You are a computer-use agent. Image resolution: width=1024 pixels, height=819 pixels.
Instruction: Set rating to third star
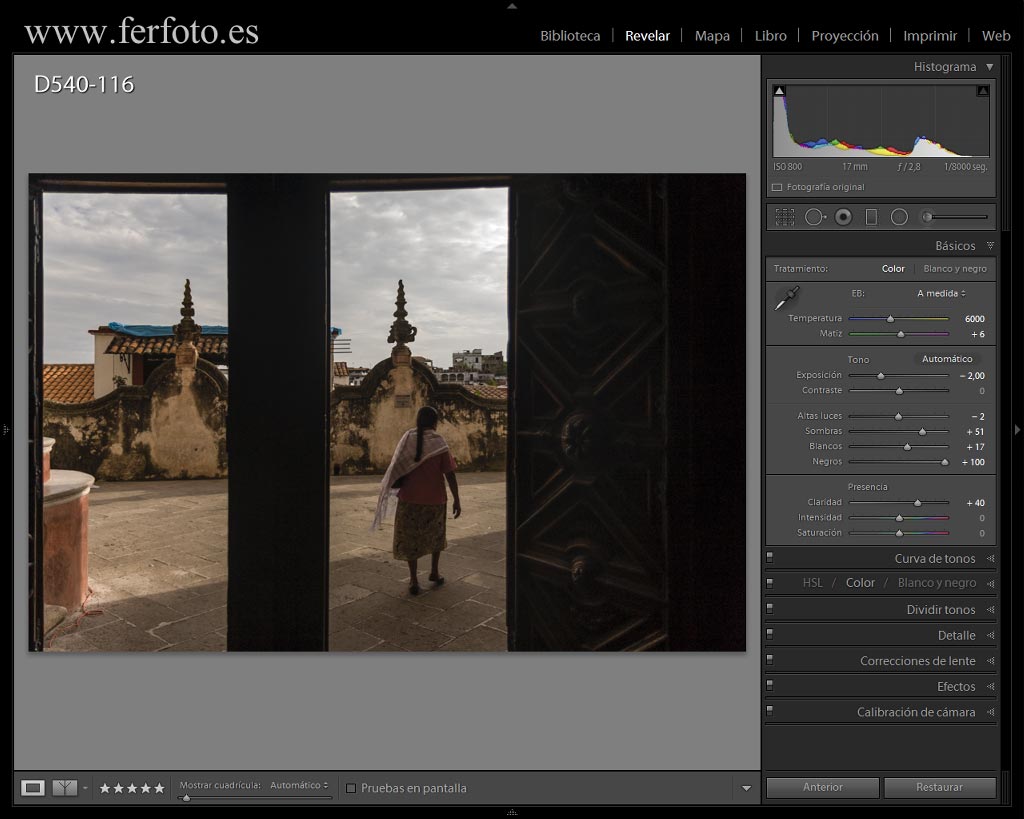132,788
